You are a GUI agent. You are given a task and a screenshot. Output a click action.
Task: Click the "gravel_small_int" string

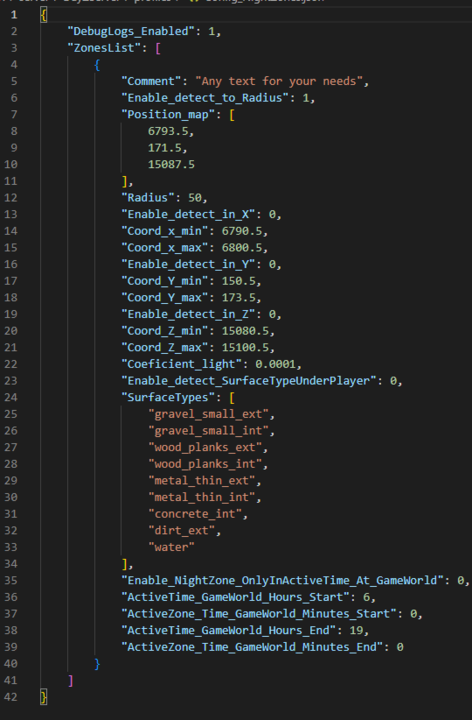tap(208, 430)
